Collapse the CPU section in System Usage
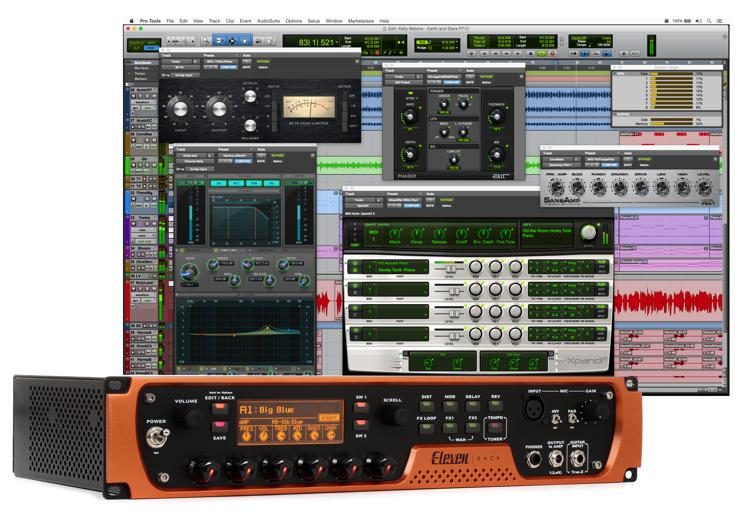Screen dimensions: 750x526 pyautogui.click(x=616, y=74)
